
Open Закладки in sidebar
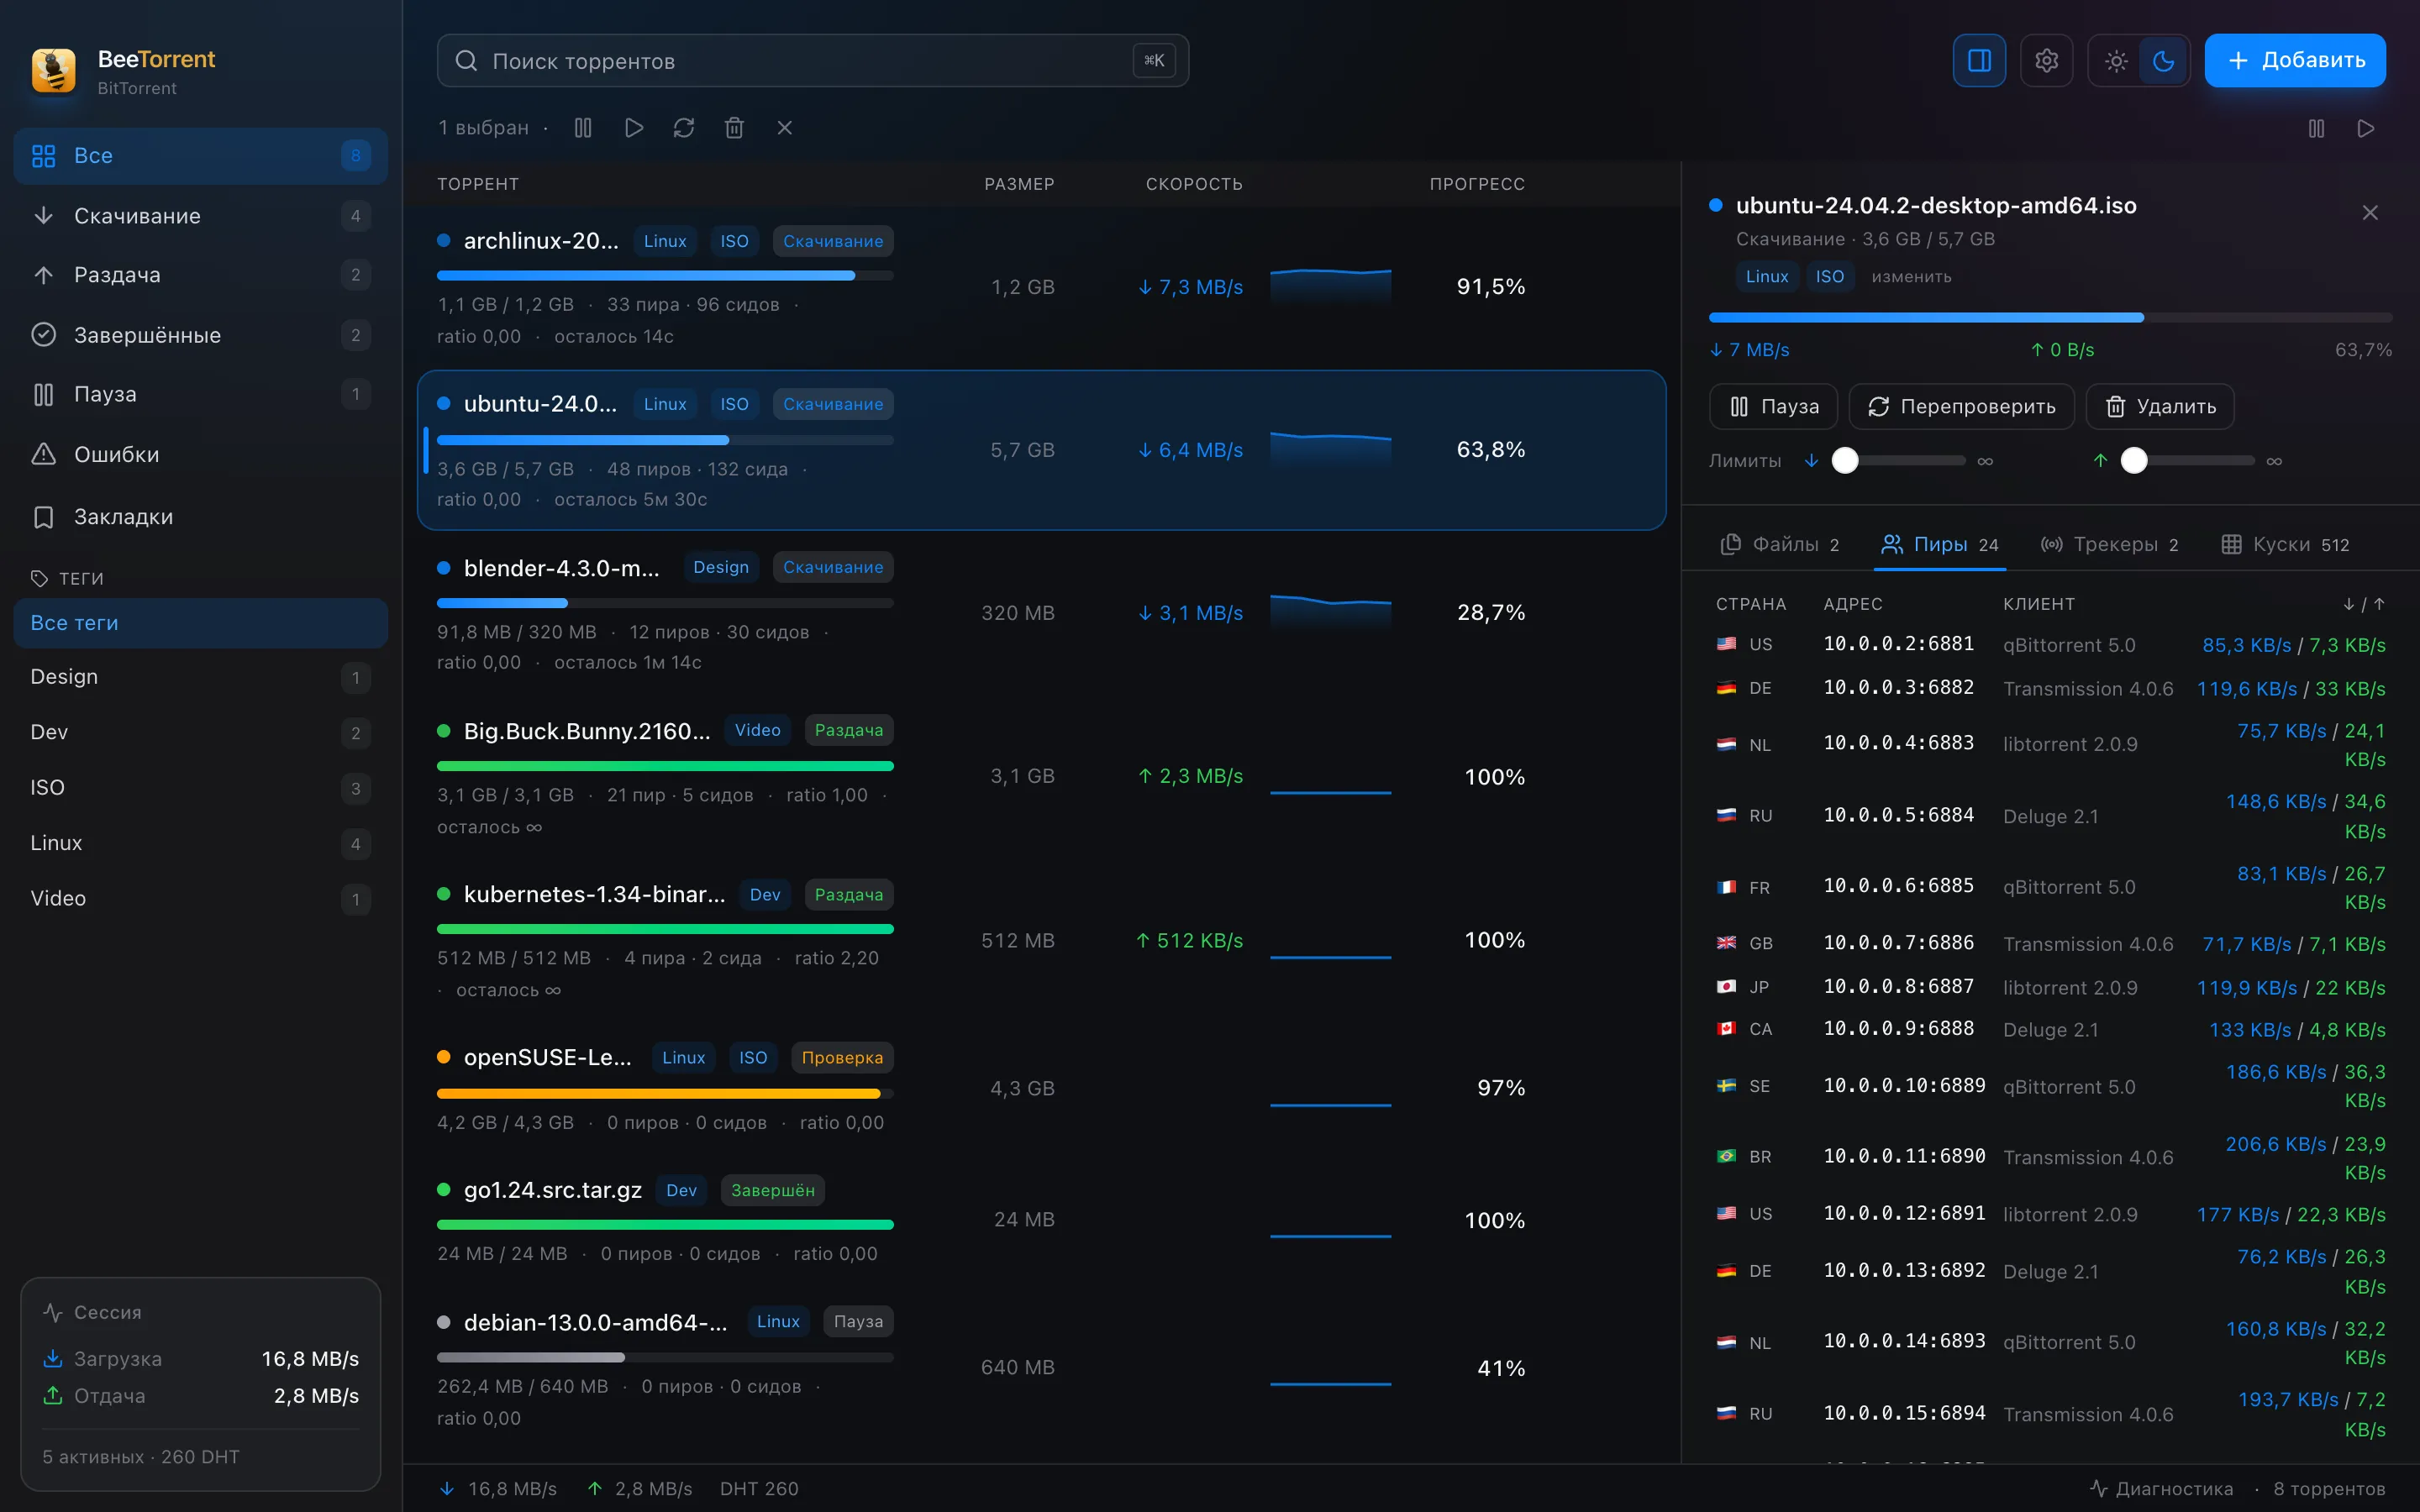tap(200, 517)
